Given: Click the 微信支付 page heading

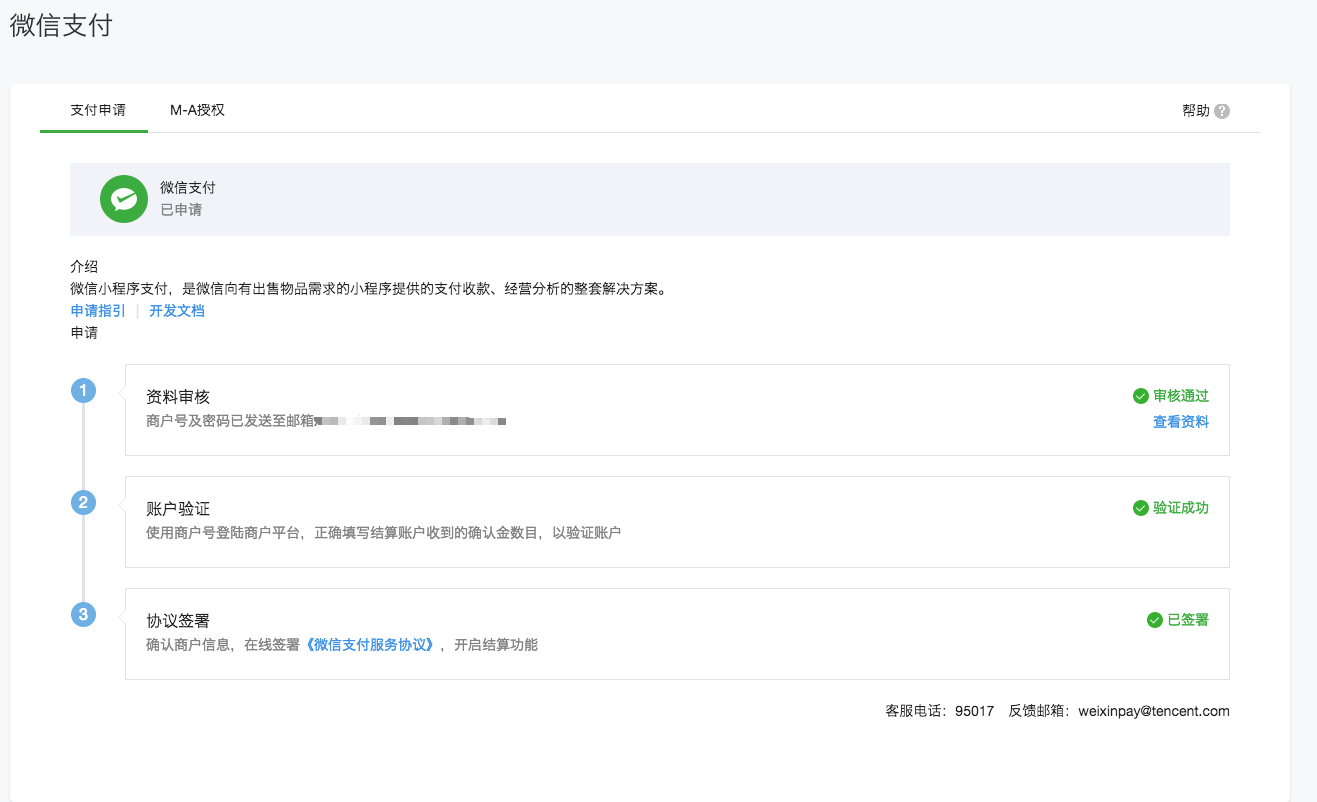Looking at the screenshot, I should tap(61, 26).
